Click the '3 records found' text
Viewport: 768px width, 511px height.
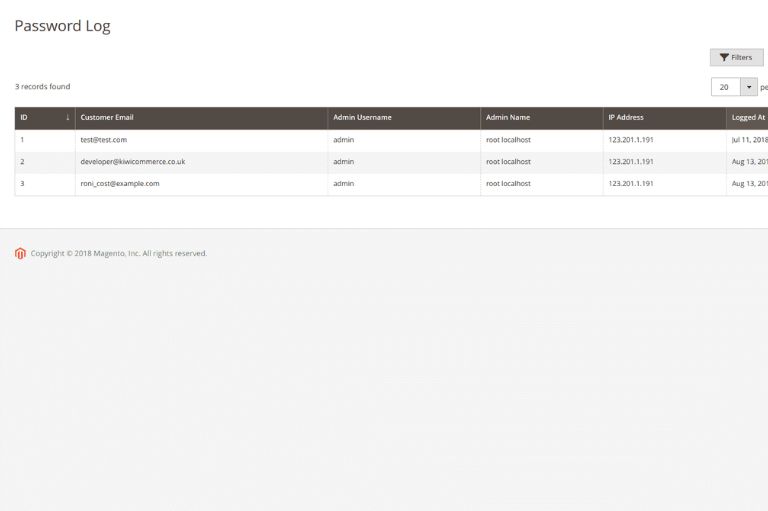coord(43,87)
